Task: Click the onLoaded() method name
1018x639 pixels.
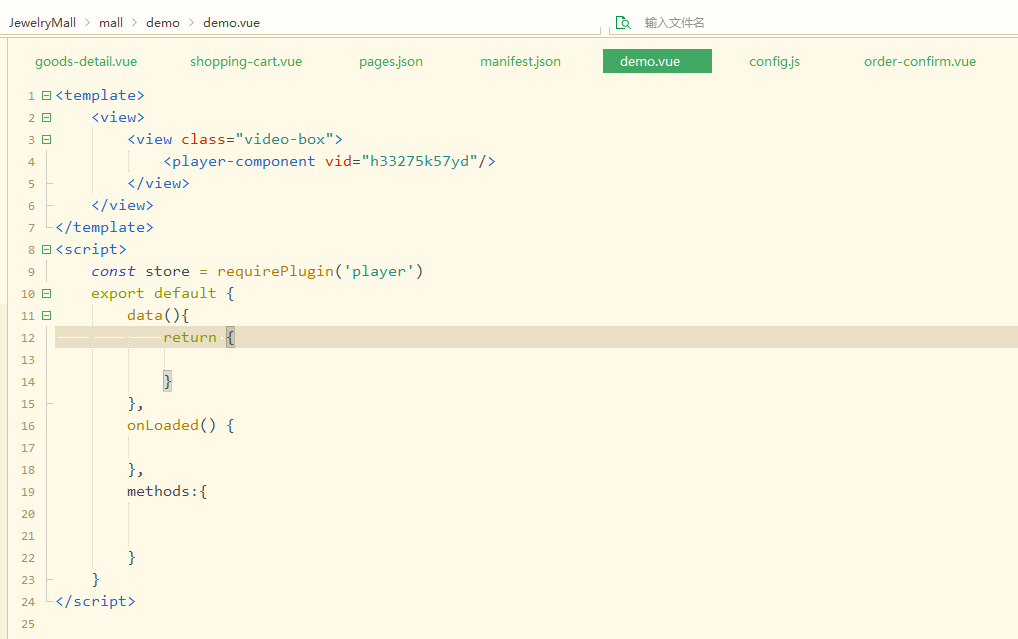Action: (171, 425)
